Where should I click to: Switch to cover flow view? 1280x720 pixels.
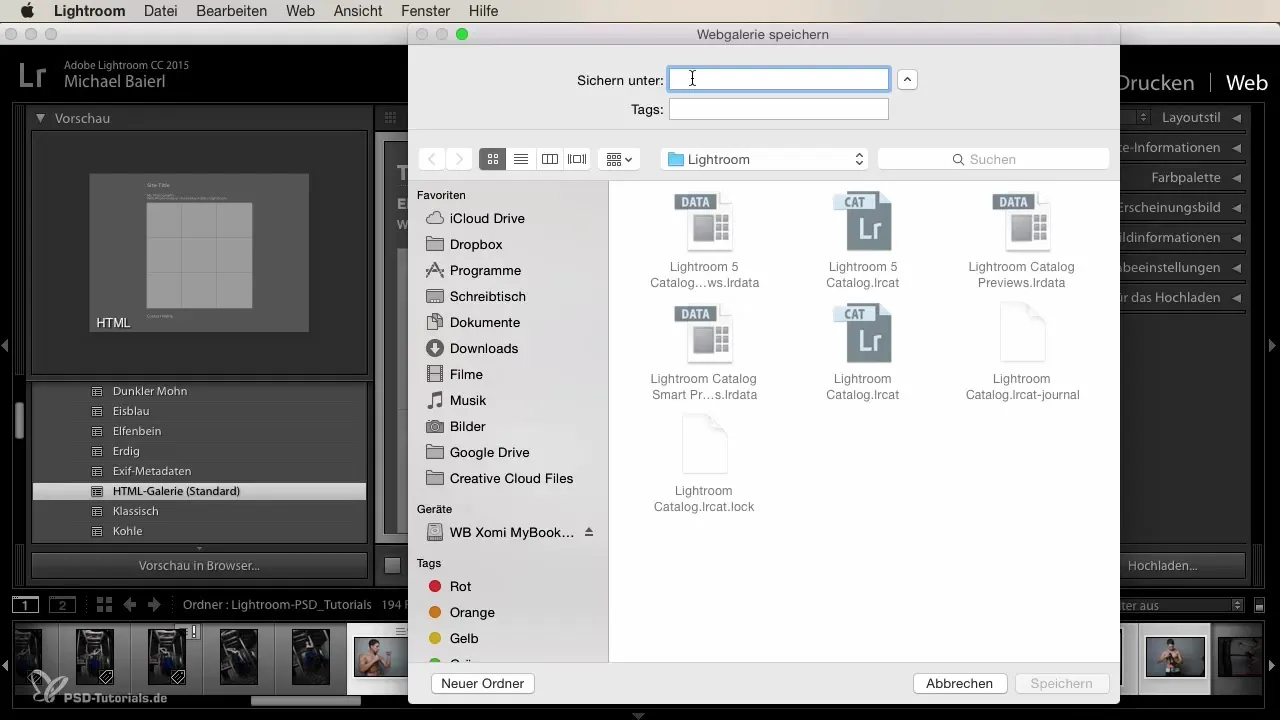(x=577, y=159)
